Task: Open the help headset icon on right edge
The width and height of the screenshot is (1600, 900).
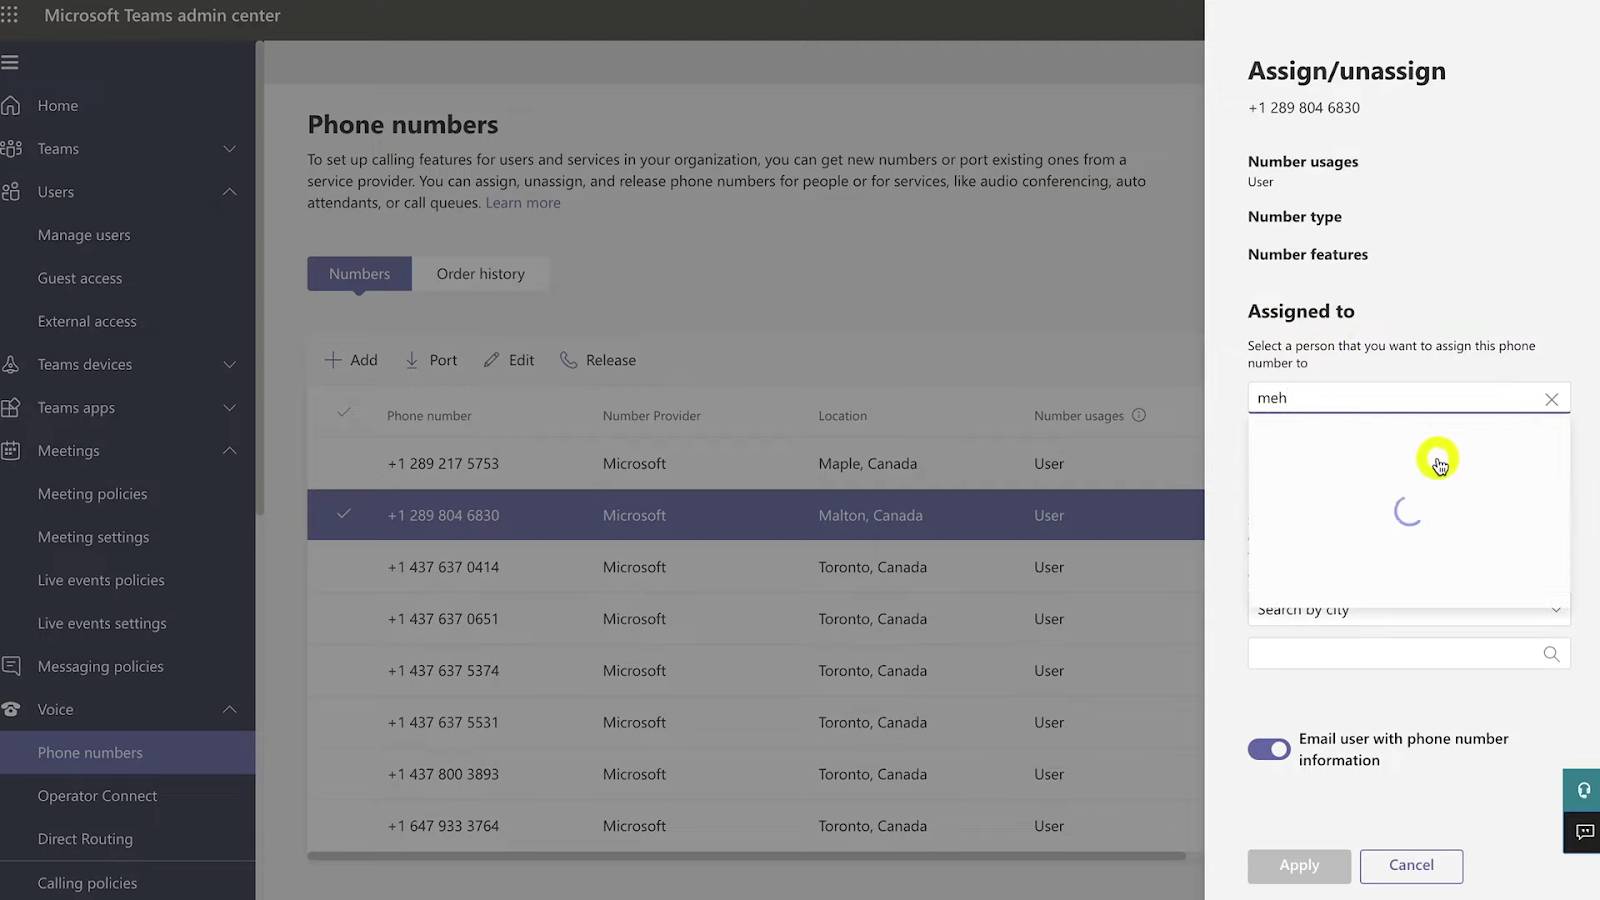Action: click(x=1583, y=790)
